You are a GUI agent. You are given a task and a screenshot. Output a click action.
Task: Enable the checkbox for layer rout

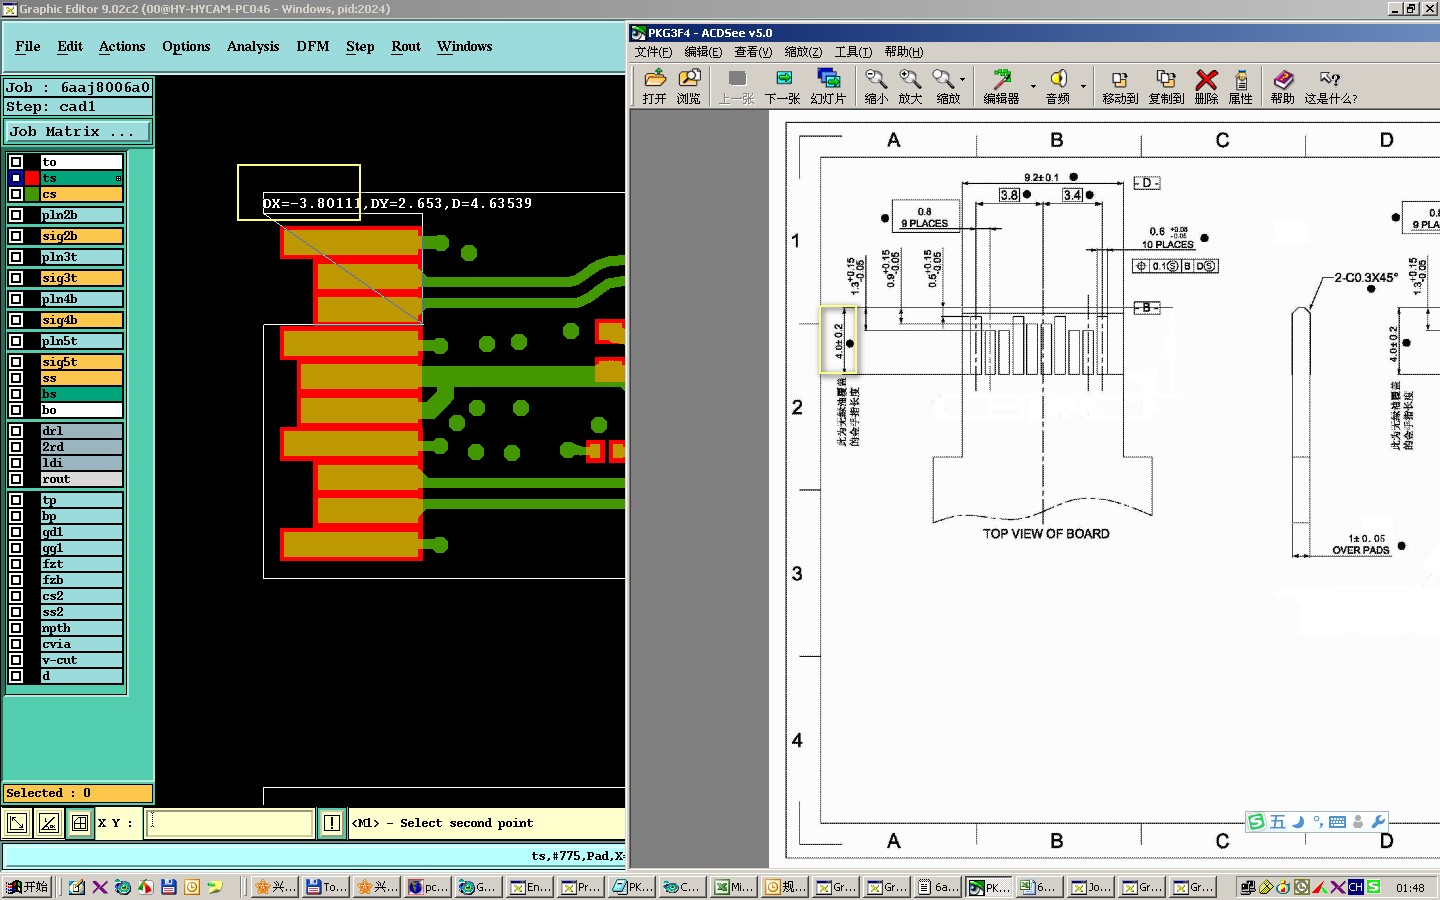[16, 479]
